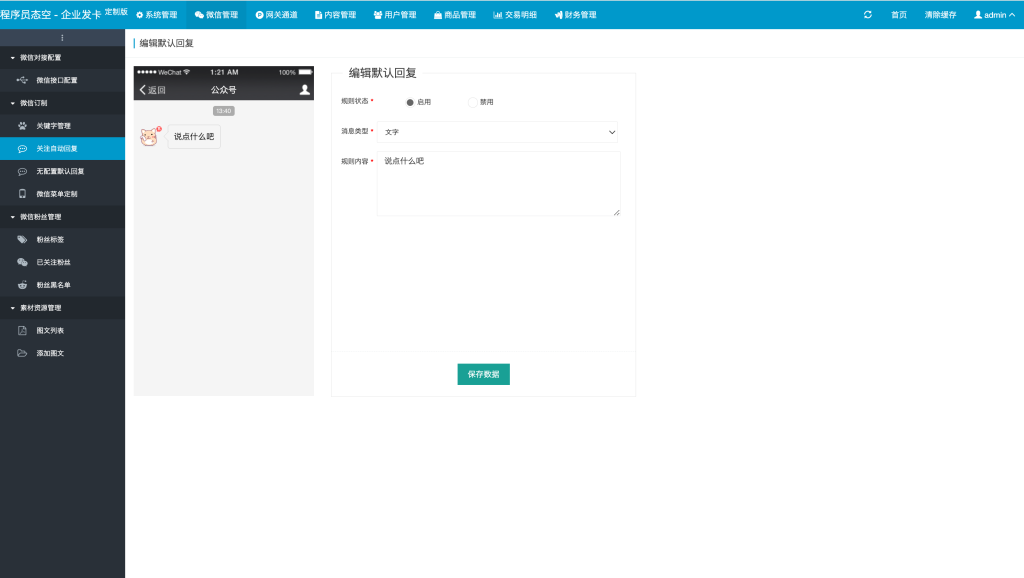Click the battery icon in phone preview
This screenshot has height=578, width=1024.
pyautogui.click(x=305, y=72)
